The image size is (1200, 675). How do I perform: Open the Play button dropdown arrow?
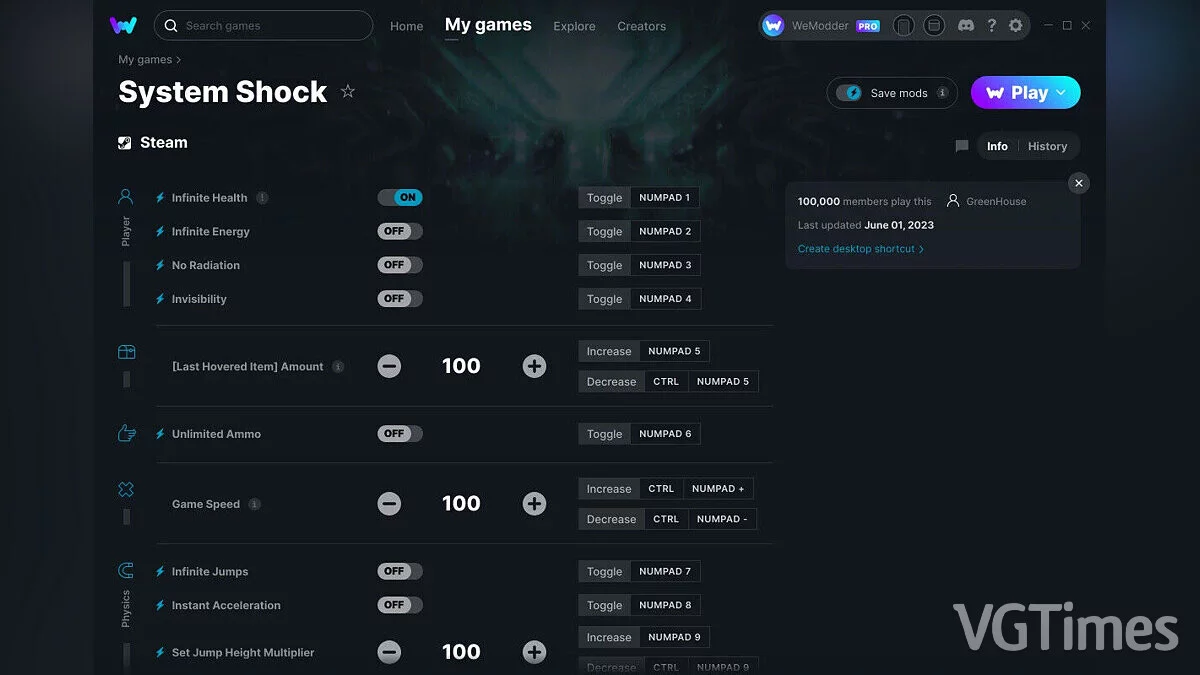[x=1061, y=93]
